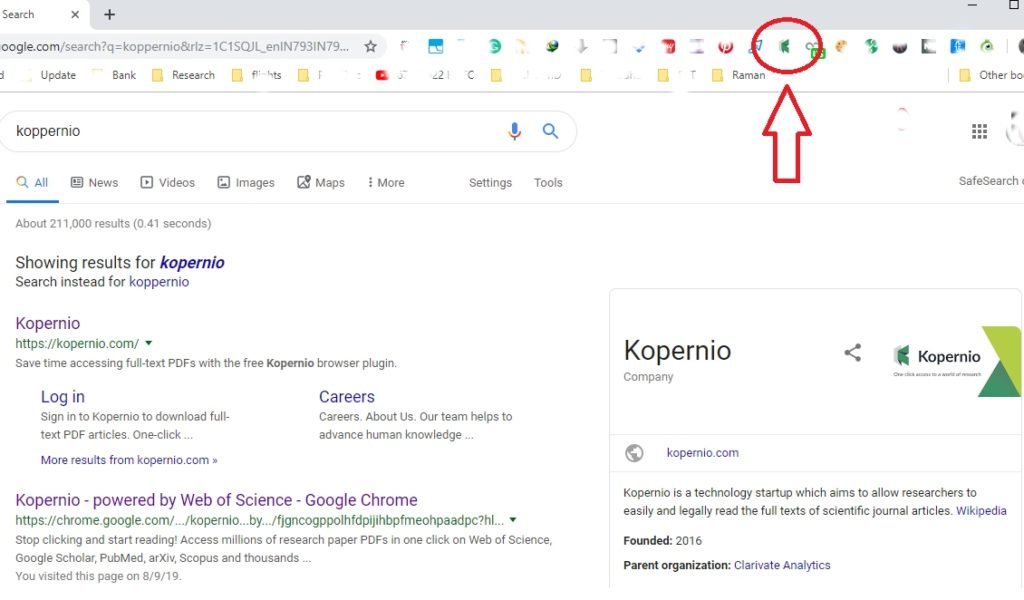Screen dimensions: 1024x600
Task: Click the 'Founded: 2016' text
Action: click(x=662, y=541)
